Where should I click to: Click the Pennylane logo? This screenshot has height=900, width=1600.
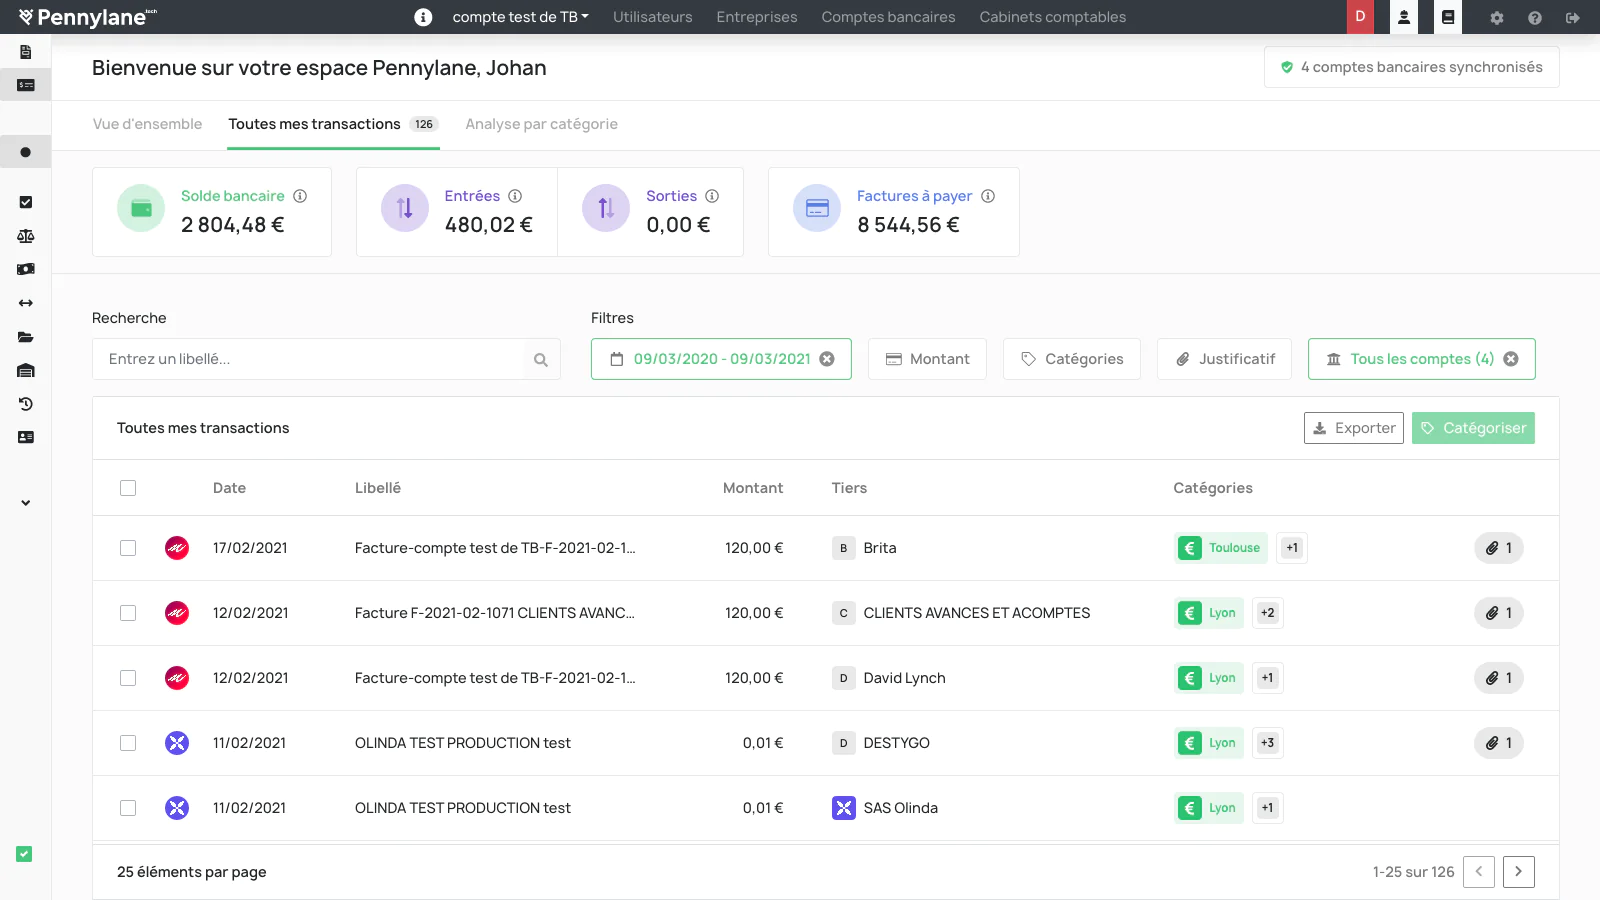88,17
